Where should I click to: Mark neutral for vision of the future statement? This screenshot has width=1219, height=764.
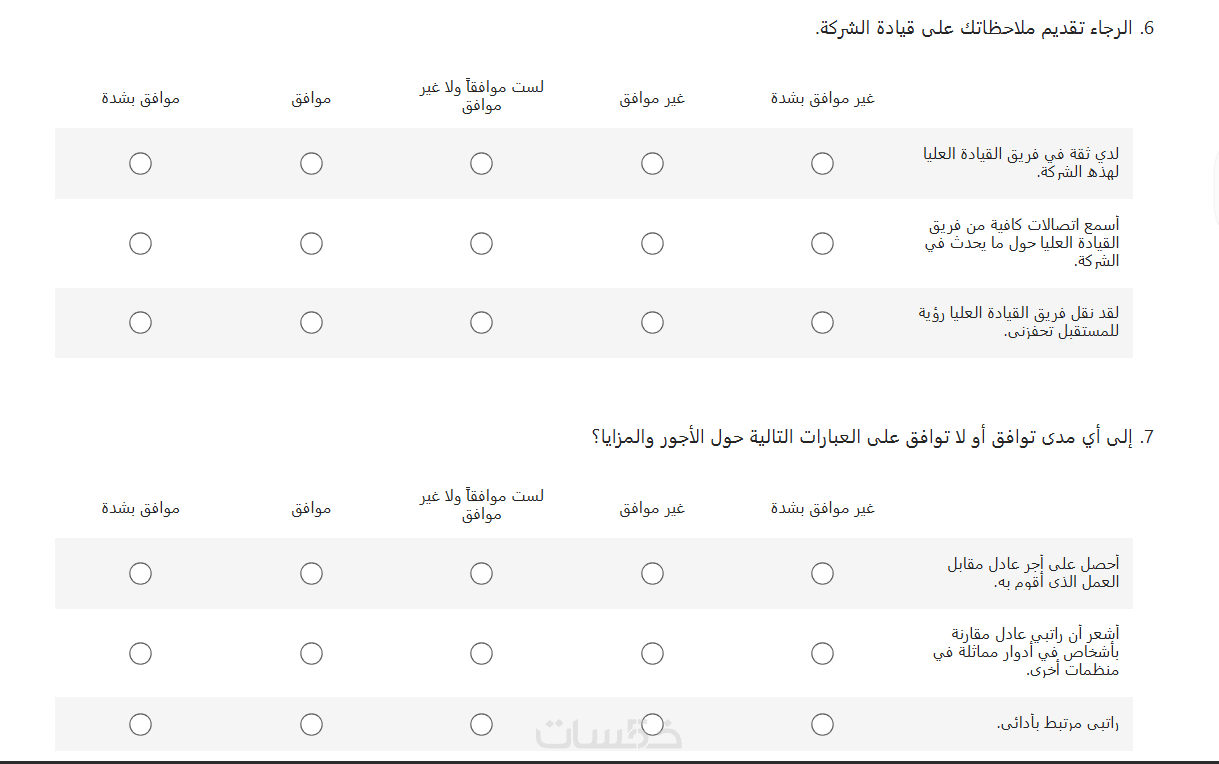coord(481,322)
